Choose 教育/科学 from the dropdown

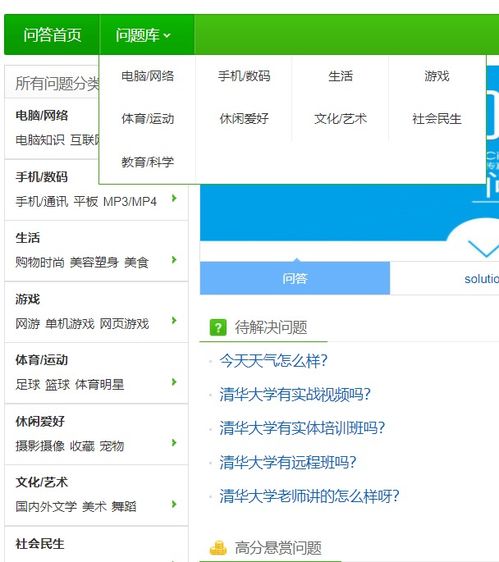click(x=147, y=162)
